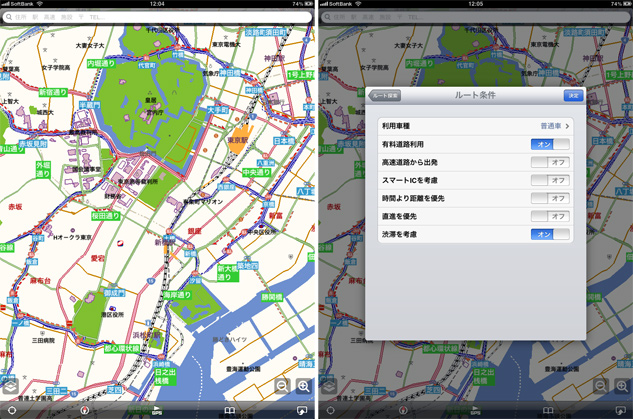Tap 築地四 blue label on left map
The height and width of the screenshot is (419, 633).
[x=247, y=266]
